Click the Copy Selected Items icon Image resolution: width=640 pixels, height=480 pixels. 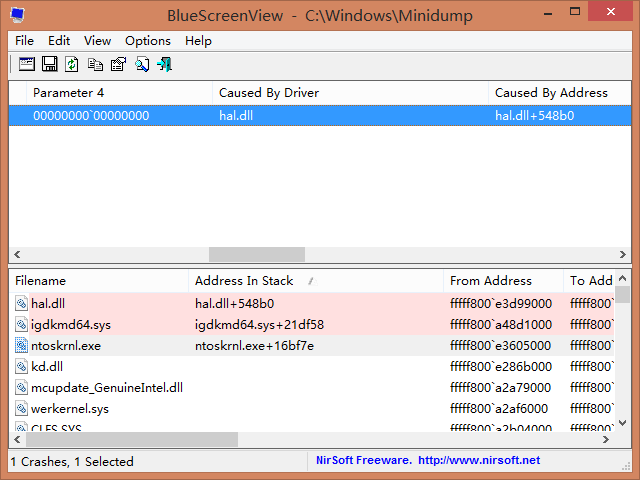(x=95, y=64)
